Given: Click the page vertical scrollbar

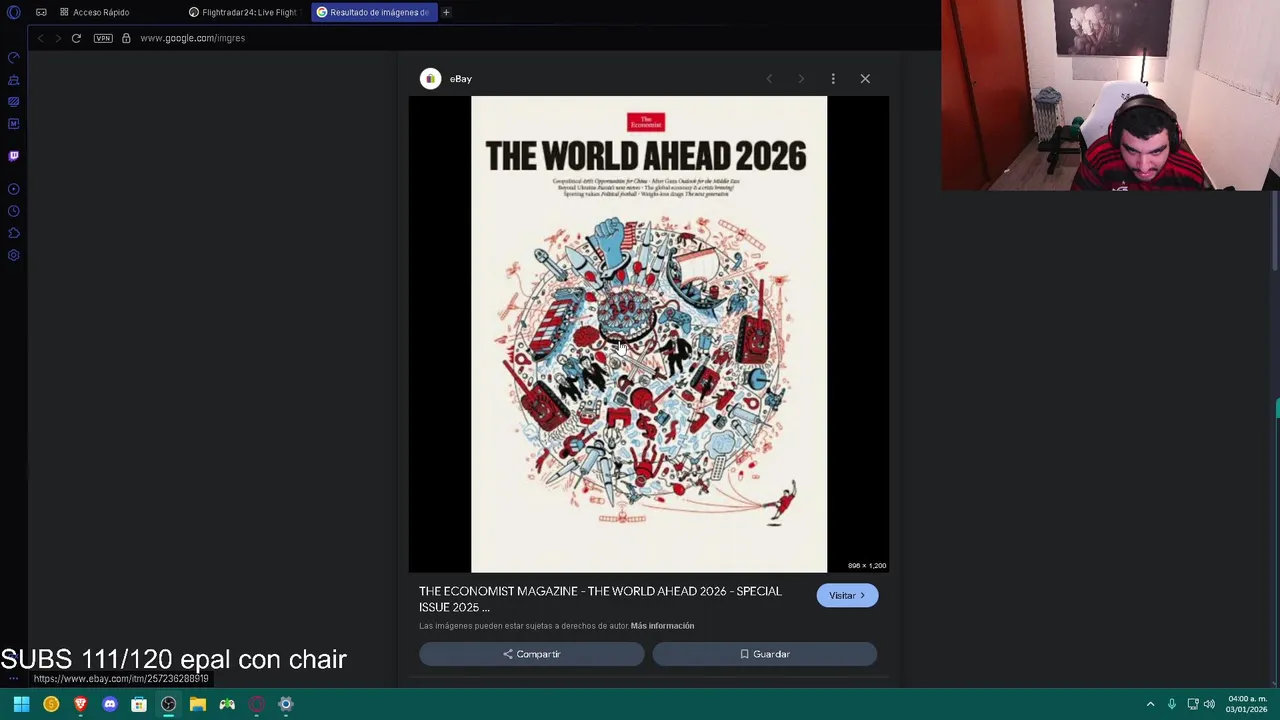Looking at the screenshot, I should [1276, 230].
